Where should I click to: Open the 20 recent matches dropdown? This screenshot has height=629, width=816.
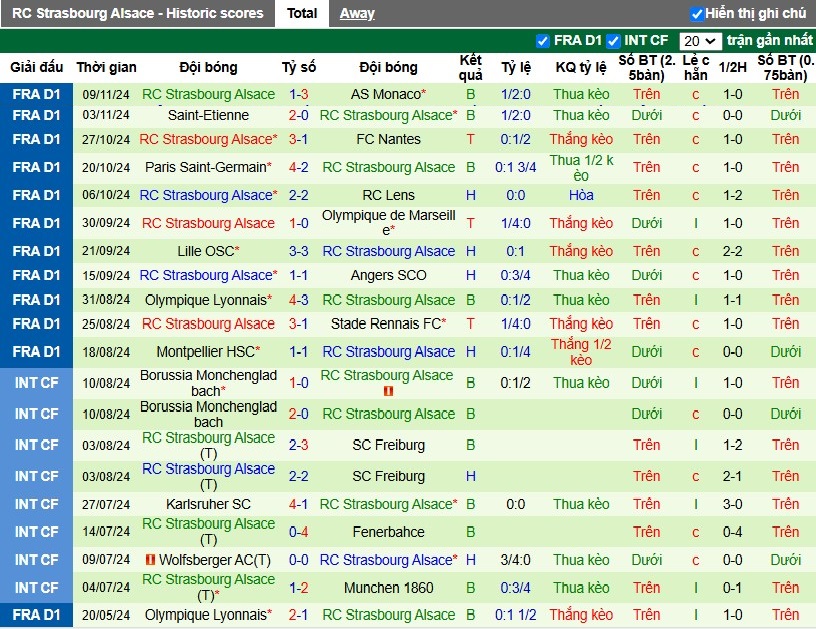click(x=700, y=41)
